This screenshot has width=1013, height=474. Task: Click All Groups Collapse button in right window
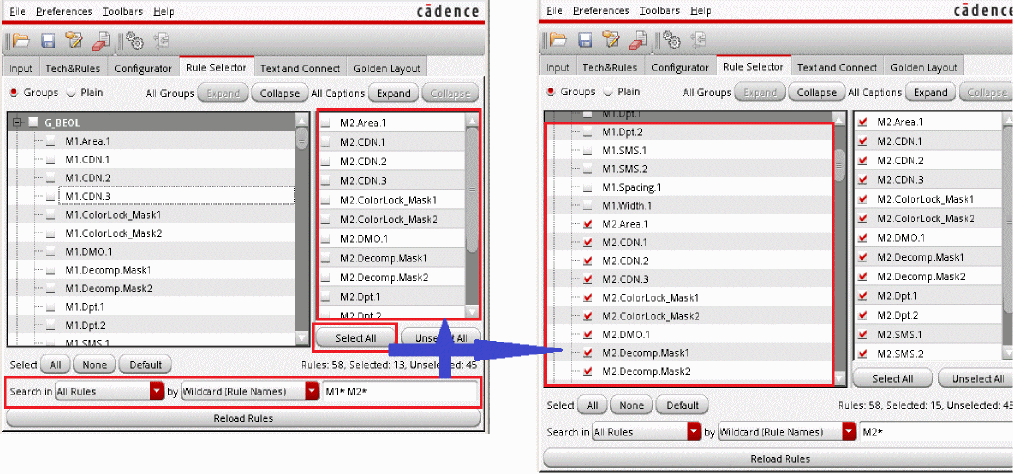tap(817, 92)
